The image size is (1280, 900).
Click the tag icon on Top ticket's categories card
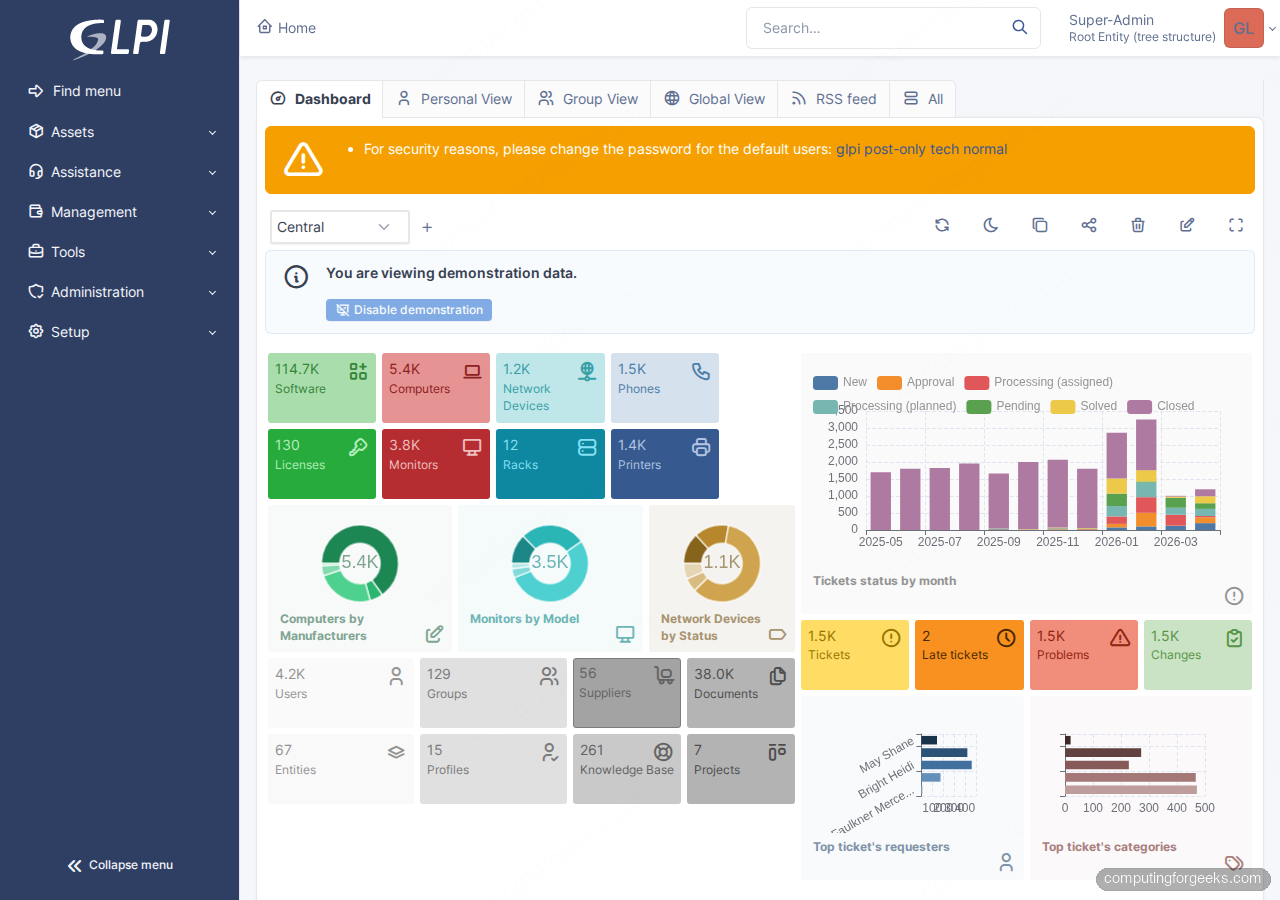click(1233, 862)
